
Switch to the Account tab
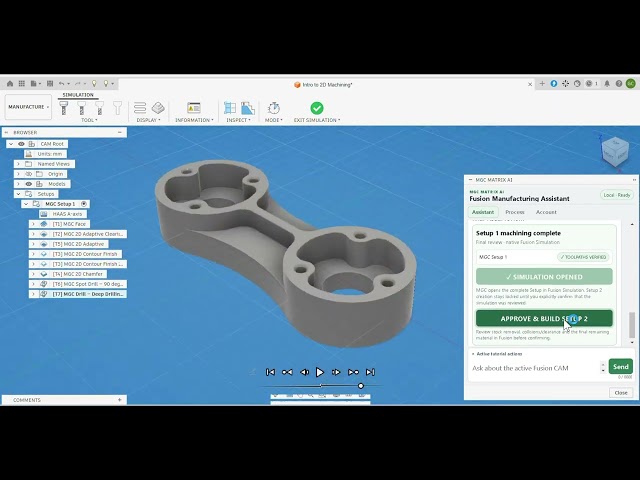546,212
